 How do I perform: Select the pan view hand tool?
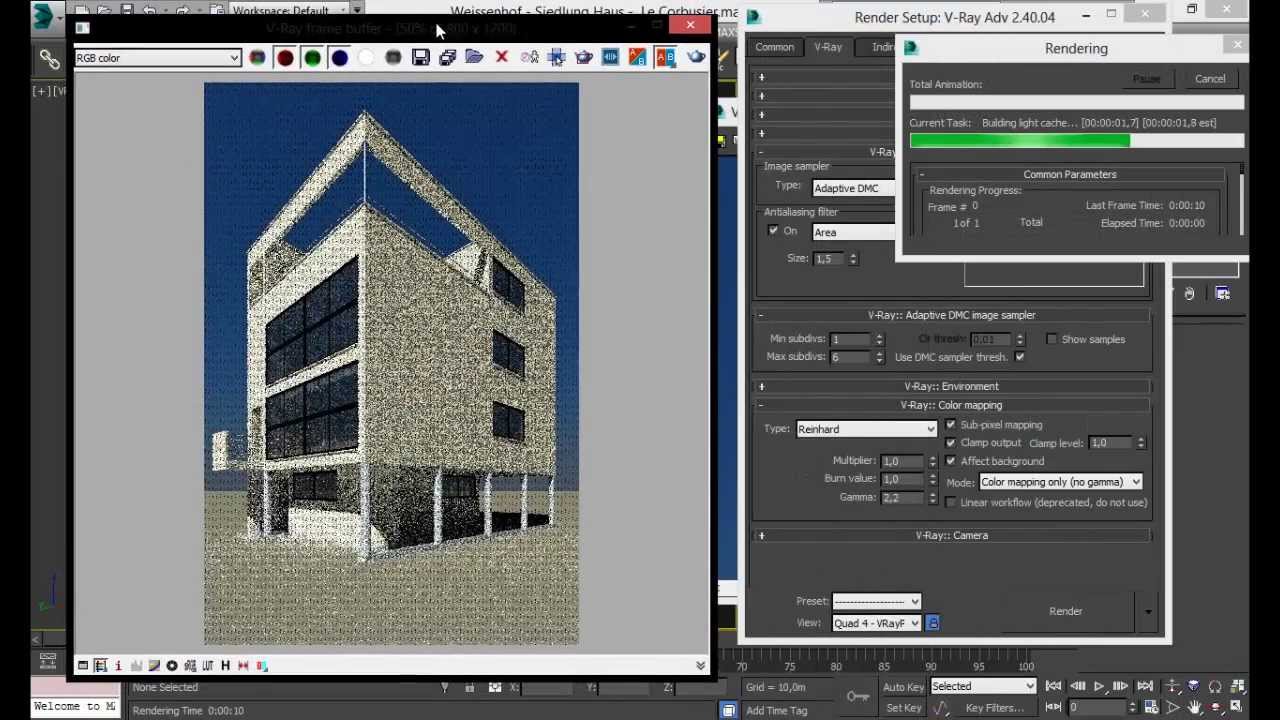[x=1194, y=708]
